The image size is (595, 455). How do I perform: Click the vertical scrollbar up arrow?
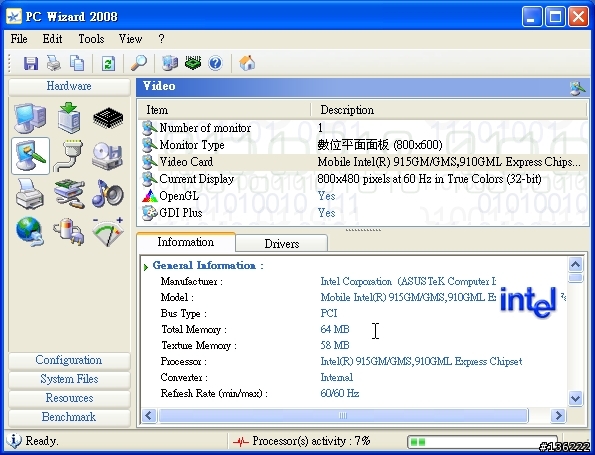pyautogui.click(x=575, y=264)
